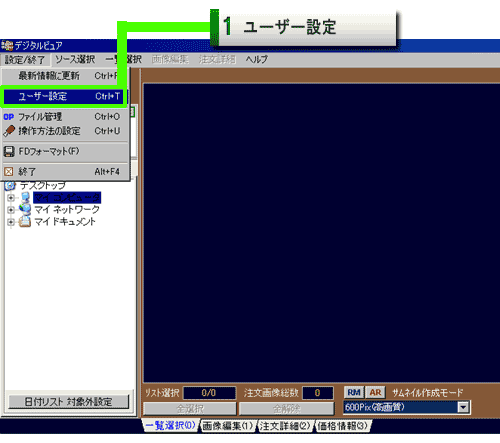Click the デスクトップ icon in tree

tap(10, 185)
